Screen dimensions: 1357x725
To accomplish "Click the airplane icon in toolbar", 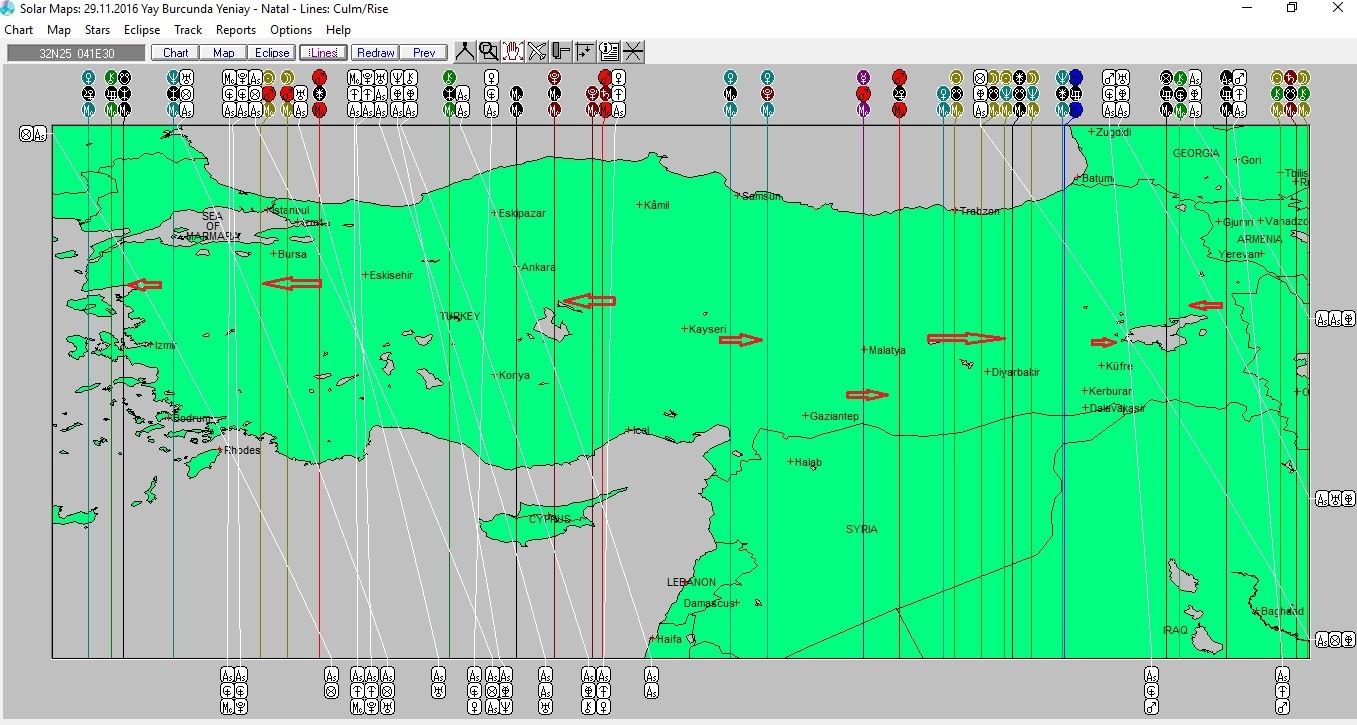I will point(537,52).
